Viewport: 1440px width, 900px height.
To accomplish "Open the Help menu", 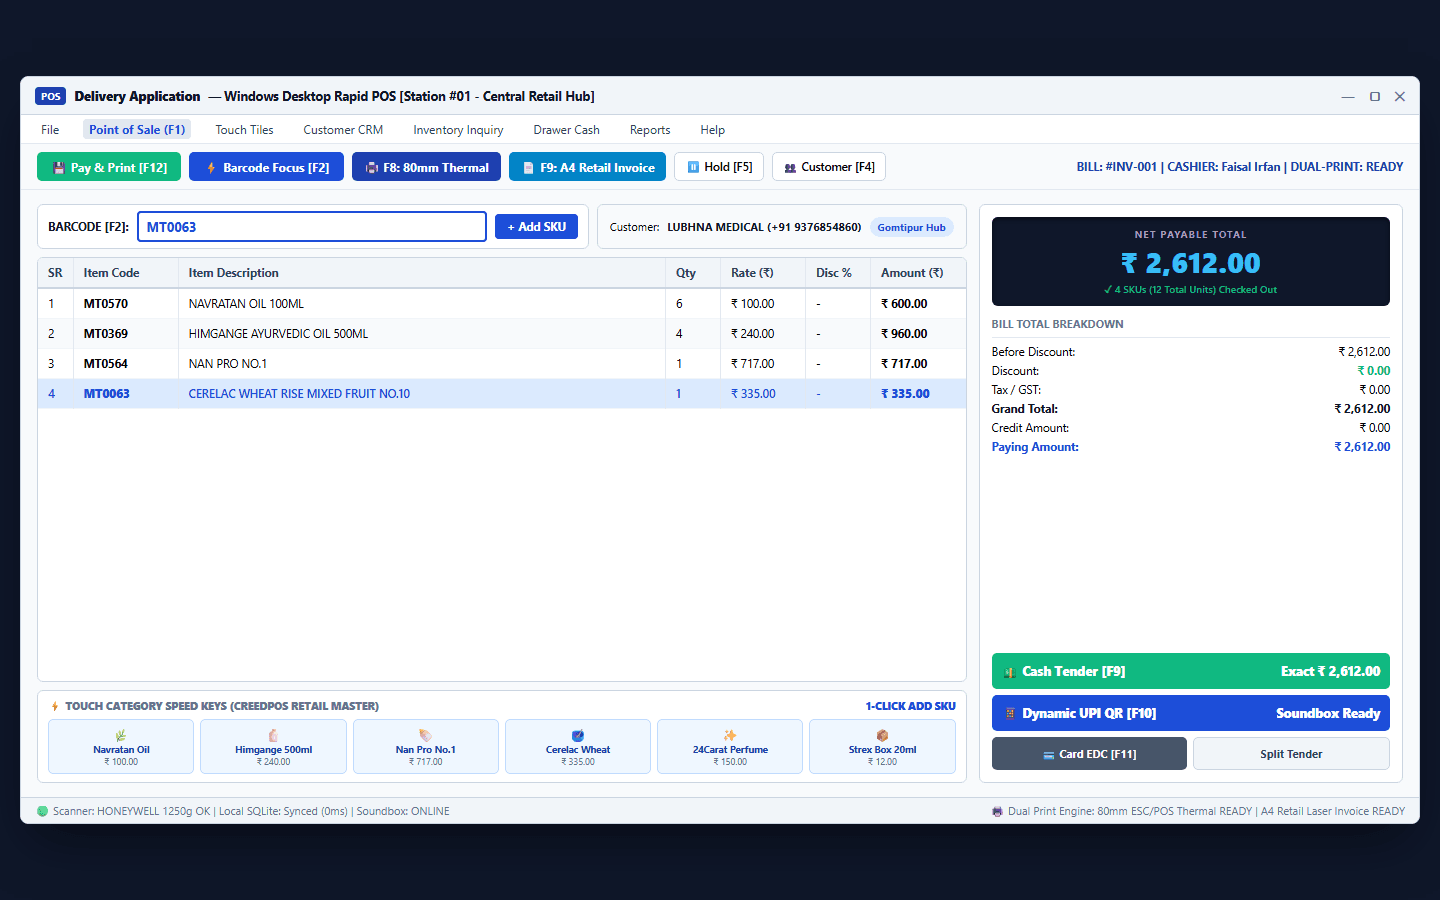I will tap(712, 130).
